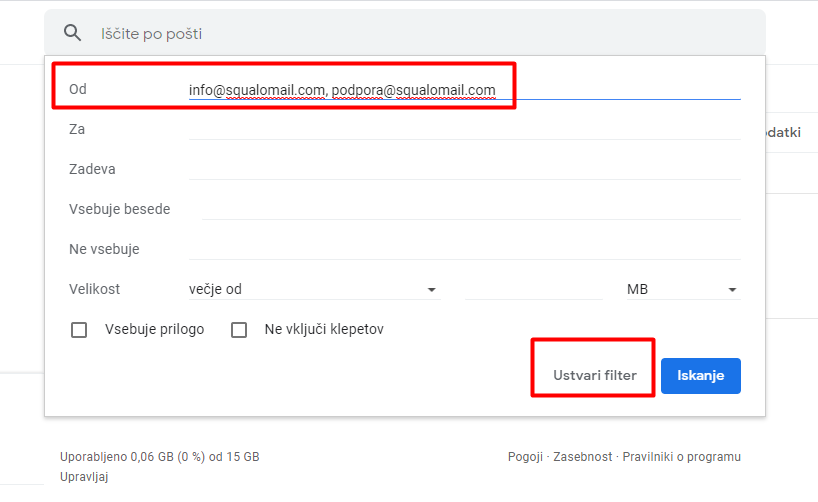Click the 'Zadeva' subject field

click(x=464, y=169)
